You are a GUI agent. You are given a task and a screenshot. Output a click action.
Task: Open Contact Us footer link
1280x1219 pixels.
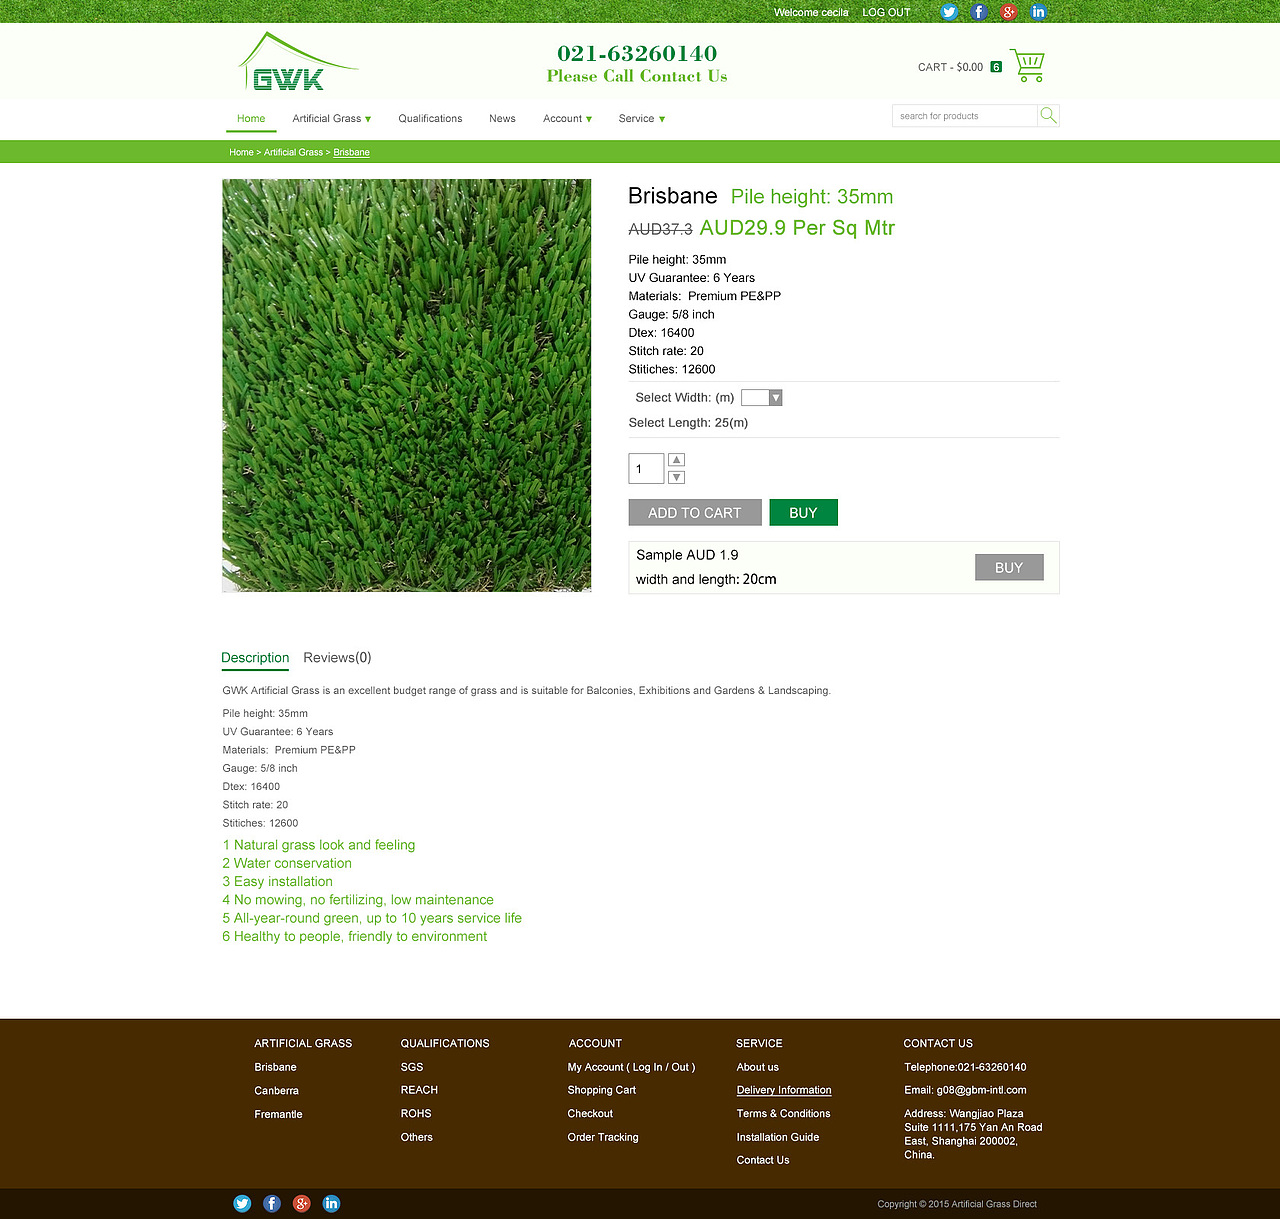(763, 1160)
